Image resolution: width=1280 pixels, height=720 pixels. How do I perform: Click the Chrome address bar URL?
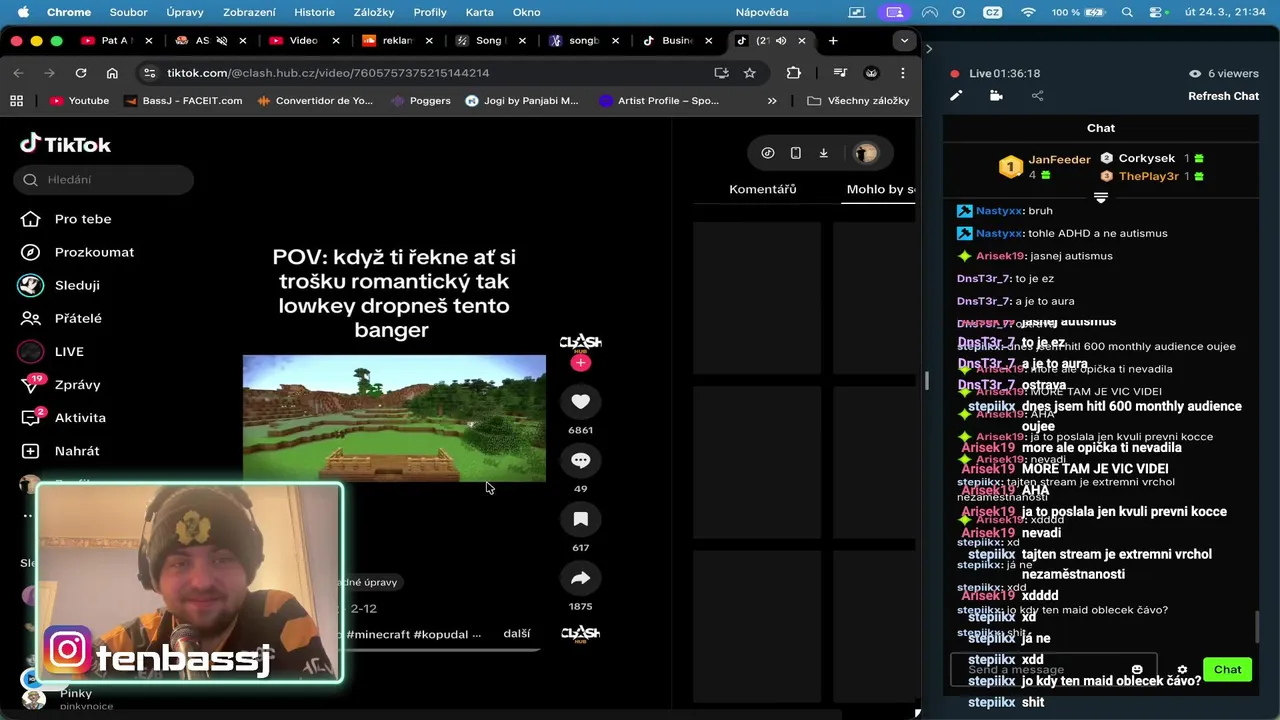pos(328,73)
